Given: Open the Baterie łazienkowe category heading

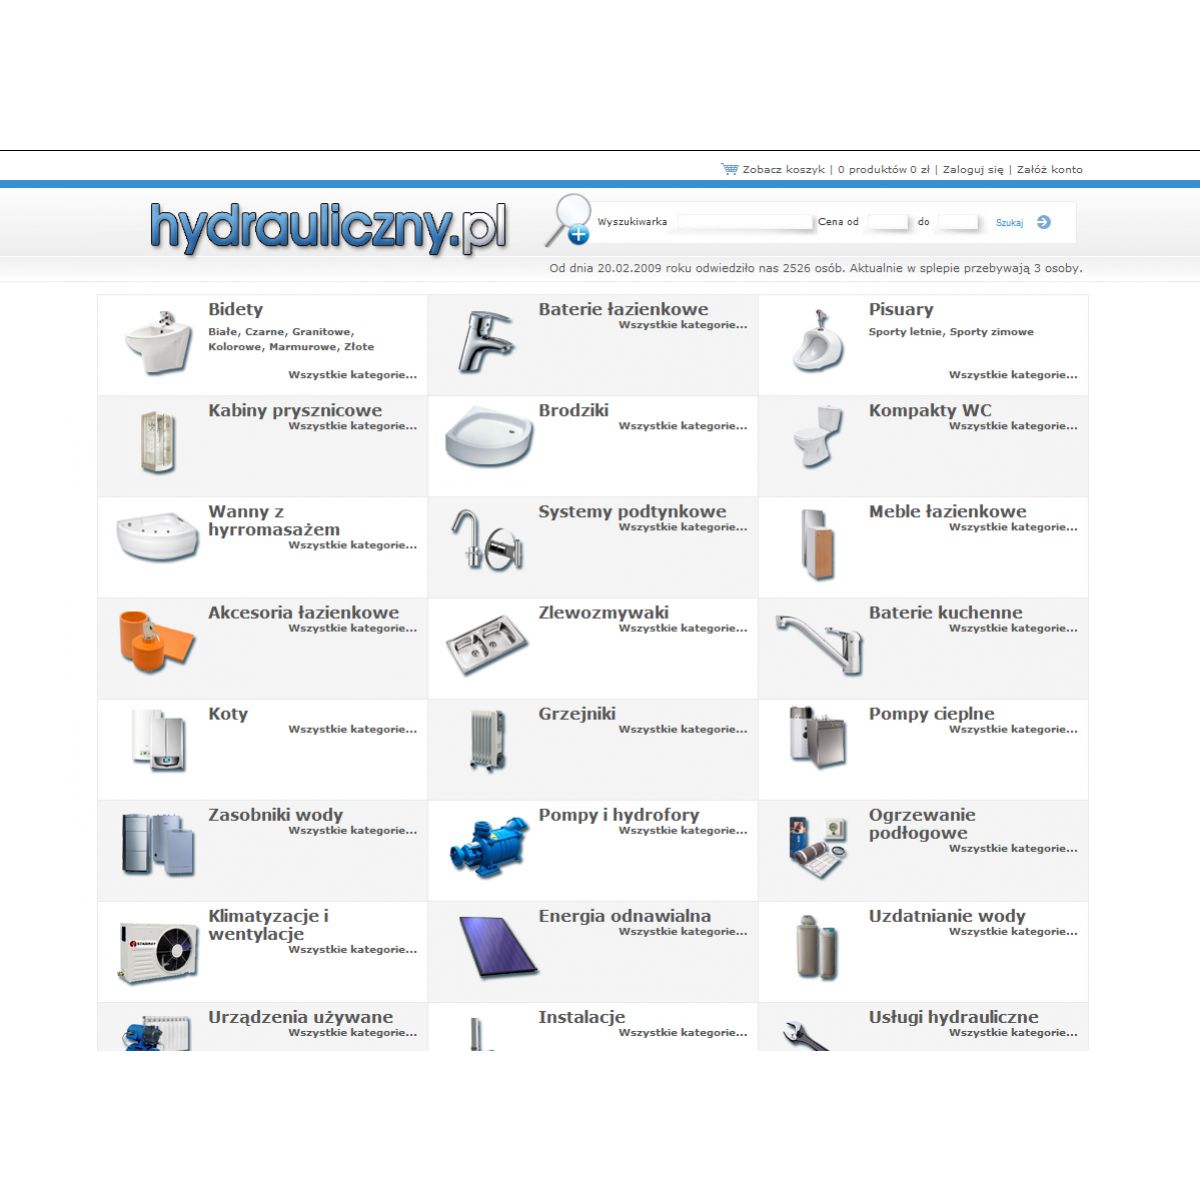Looking at the screenshot, I should click(x=623, y=309).
